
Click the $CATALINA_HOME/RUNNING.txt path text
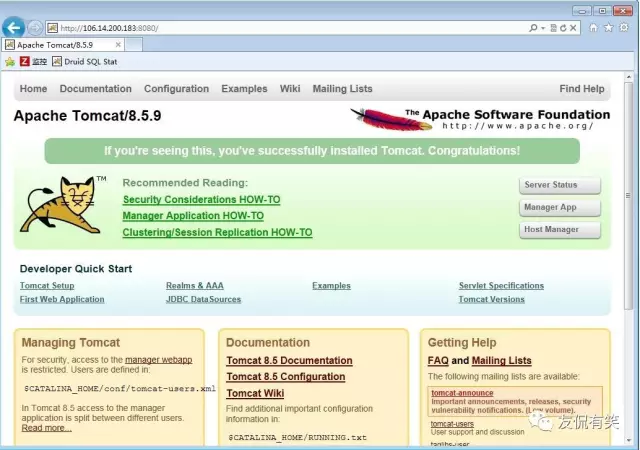pos(297,437)
